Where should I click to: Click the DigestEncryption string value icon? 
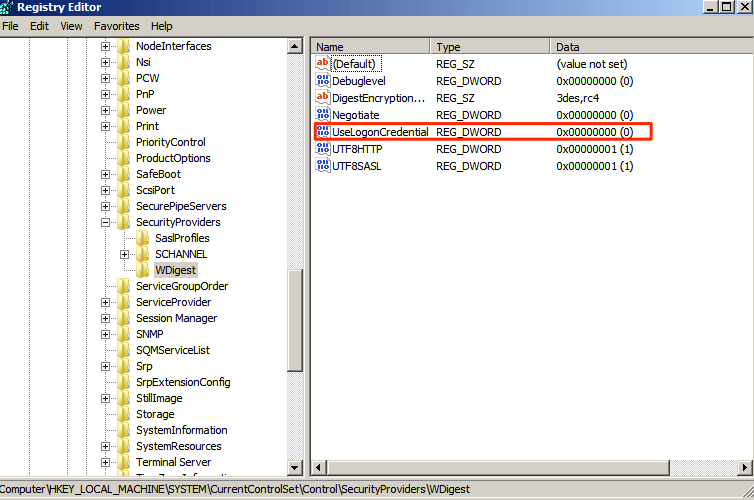pyautogui.click(x=322, y=98)
